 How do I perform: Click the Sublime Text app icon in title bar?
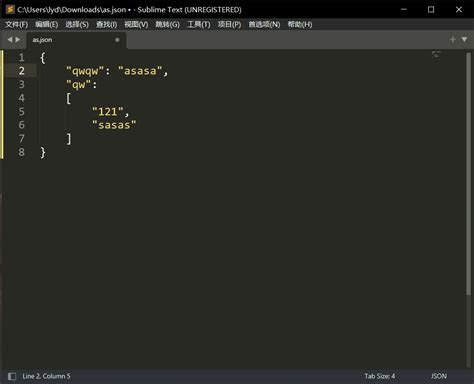[10, 9]
